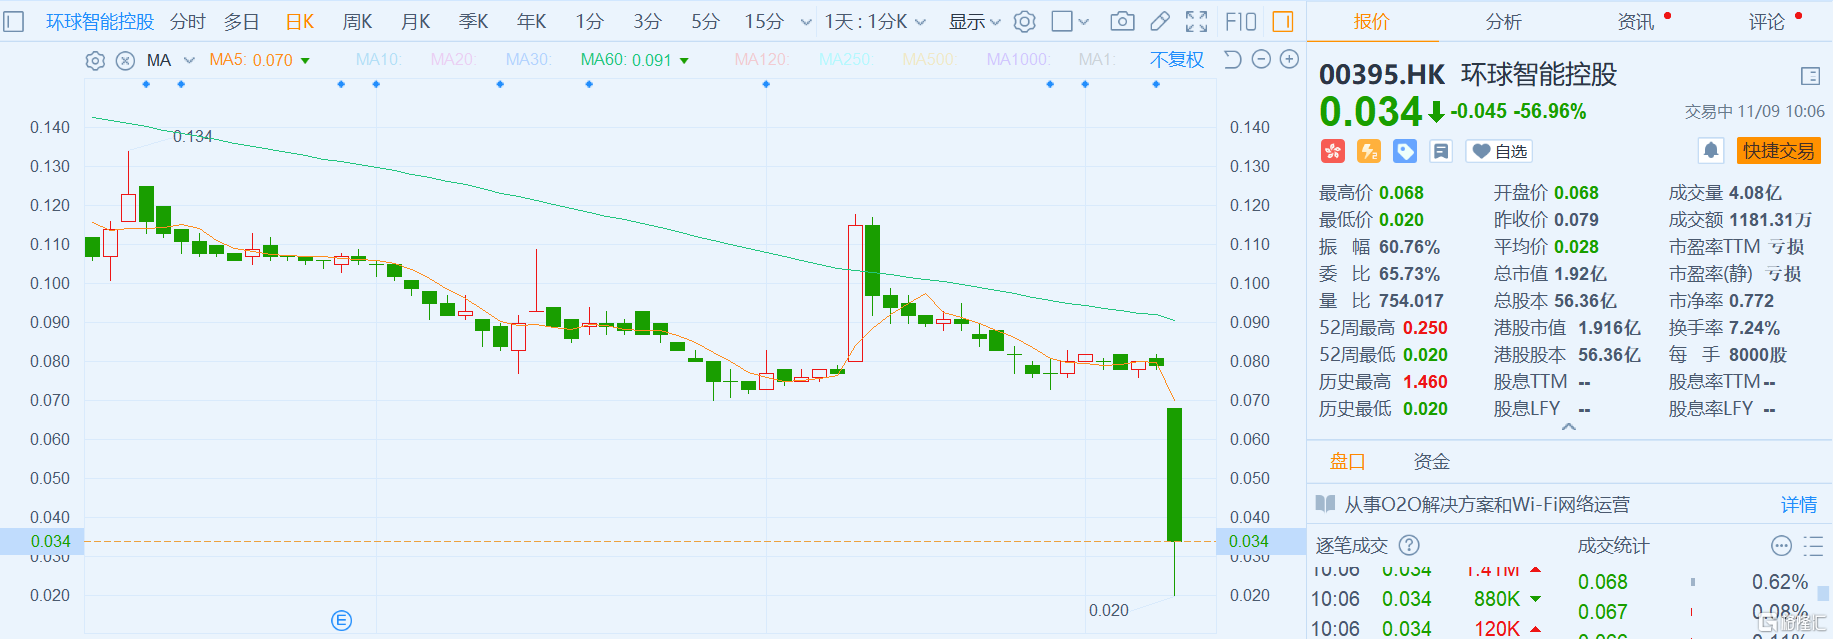Open more options for trade statistics
1833x639 pixels.
pyautogui.click(x=1781, y=545)
